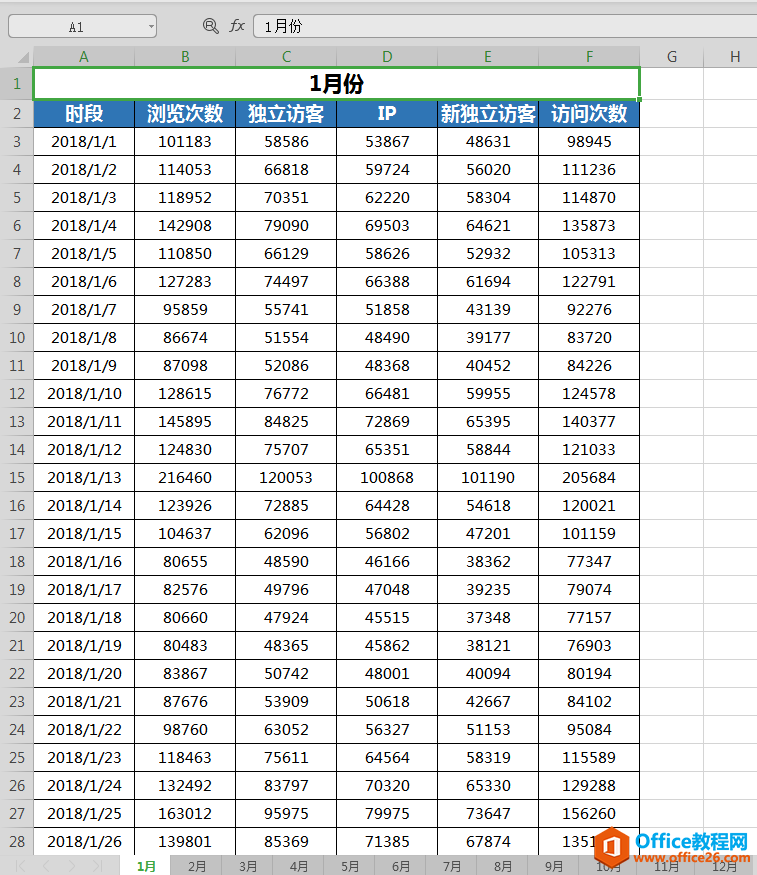The height and width of the screenshot is (875, 757).
Task: Select column A header
Action: [x=84, y=57]
